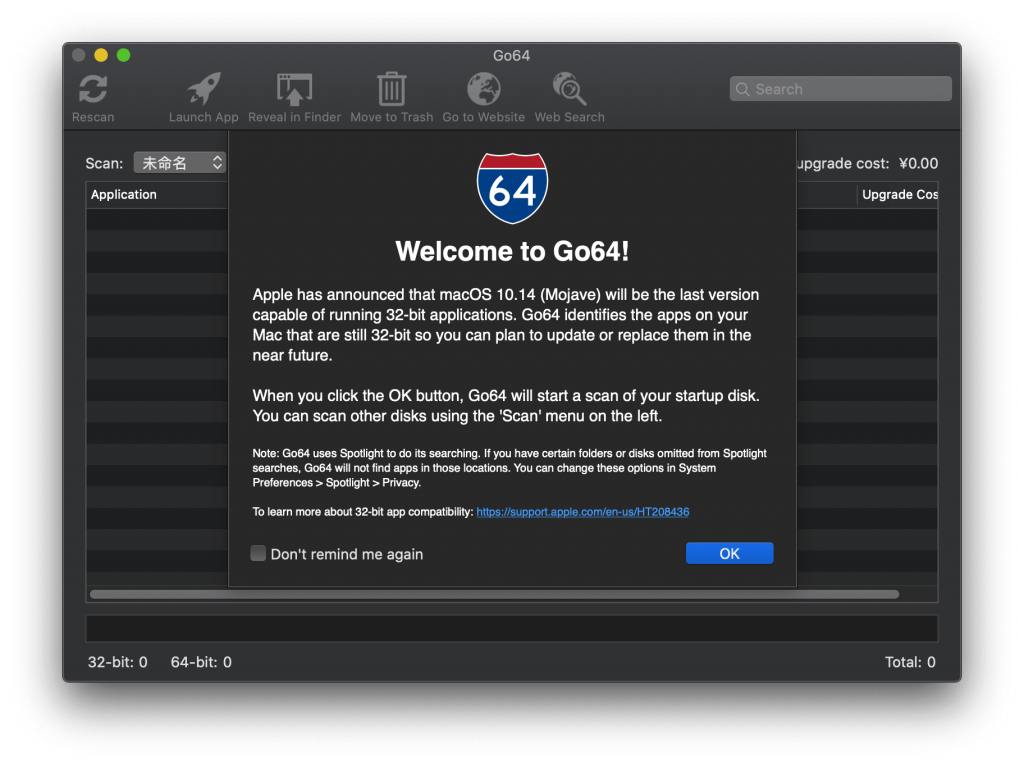
Task: Open the Apple support HT208436 link
Action: point(582,512)
